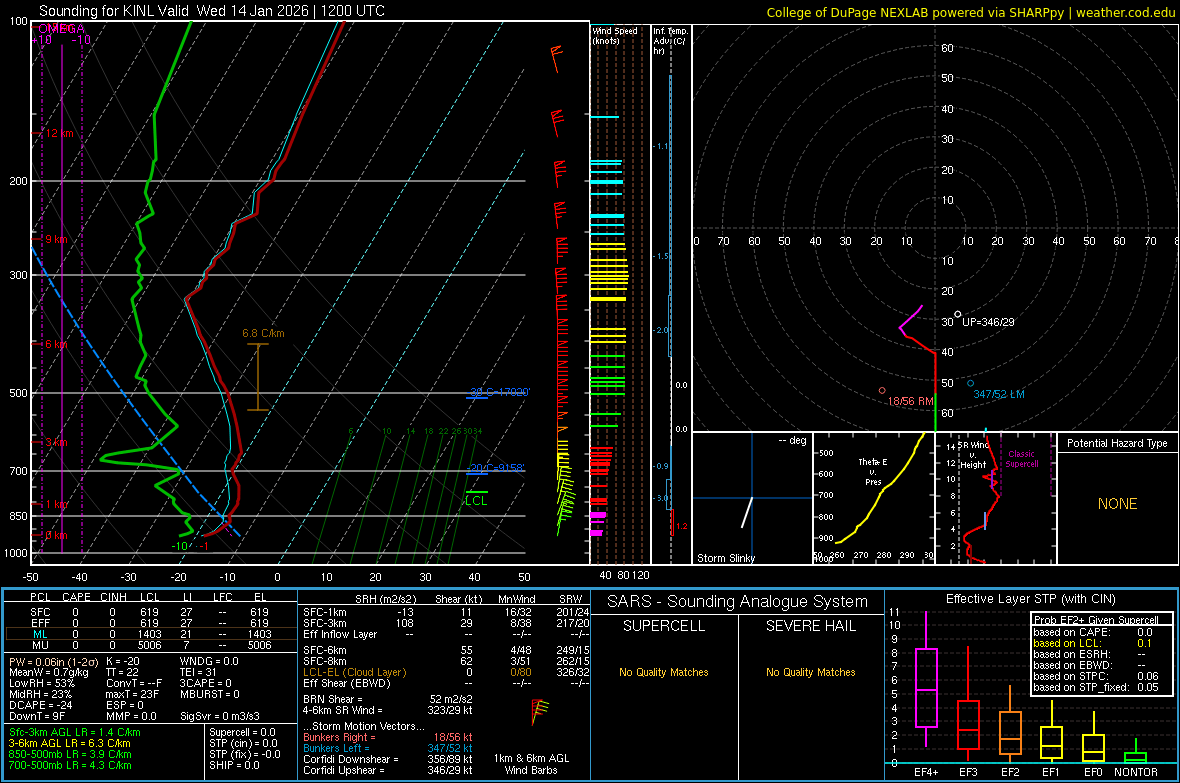Click the red EF3 box plot
The height and width of the screenshot is (783, 1180).
(968, 706)
